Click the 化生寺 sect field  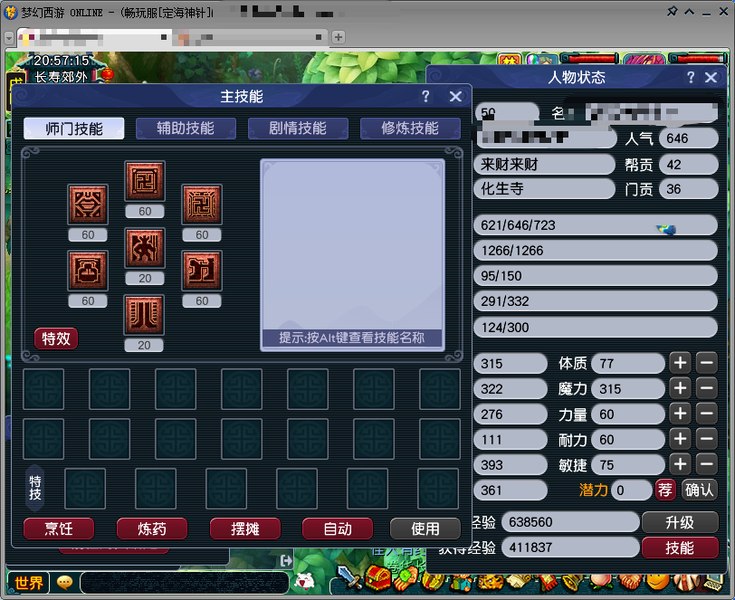point(544,188)
